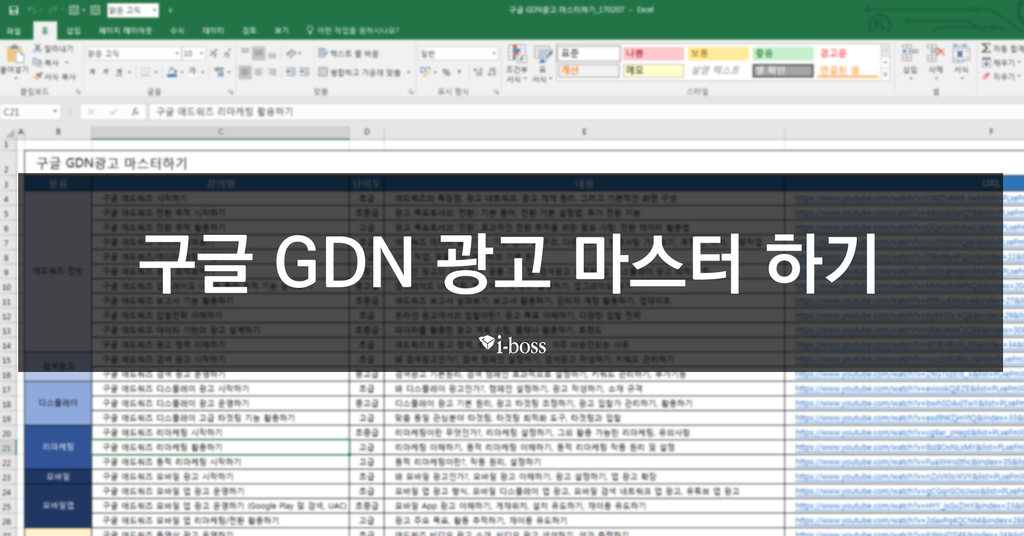Apply 보통 yellow cell style
This screenshot has width=1024, height=536.
pos(717,54)
